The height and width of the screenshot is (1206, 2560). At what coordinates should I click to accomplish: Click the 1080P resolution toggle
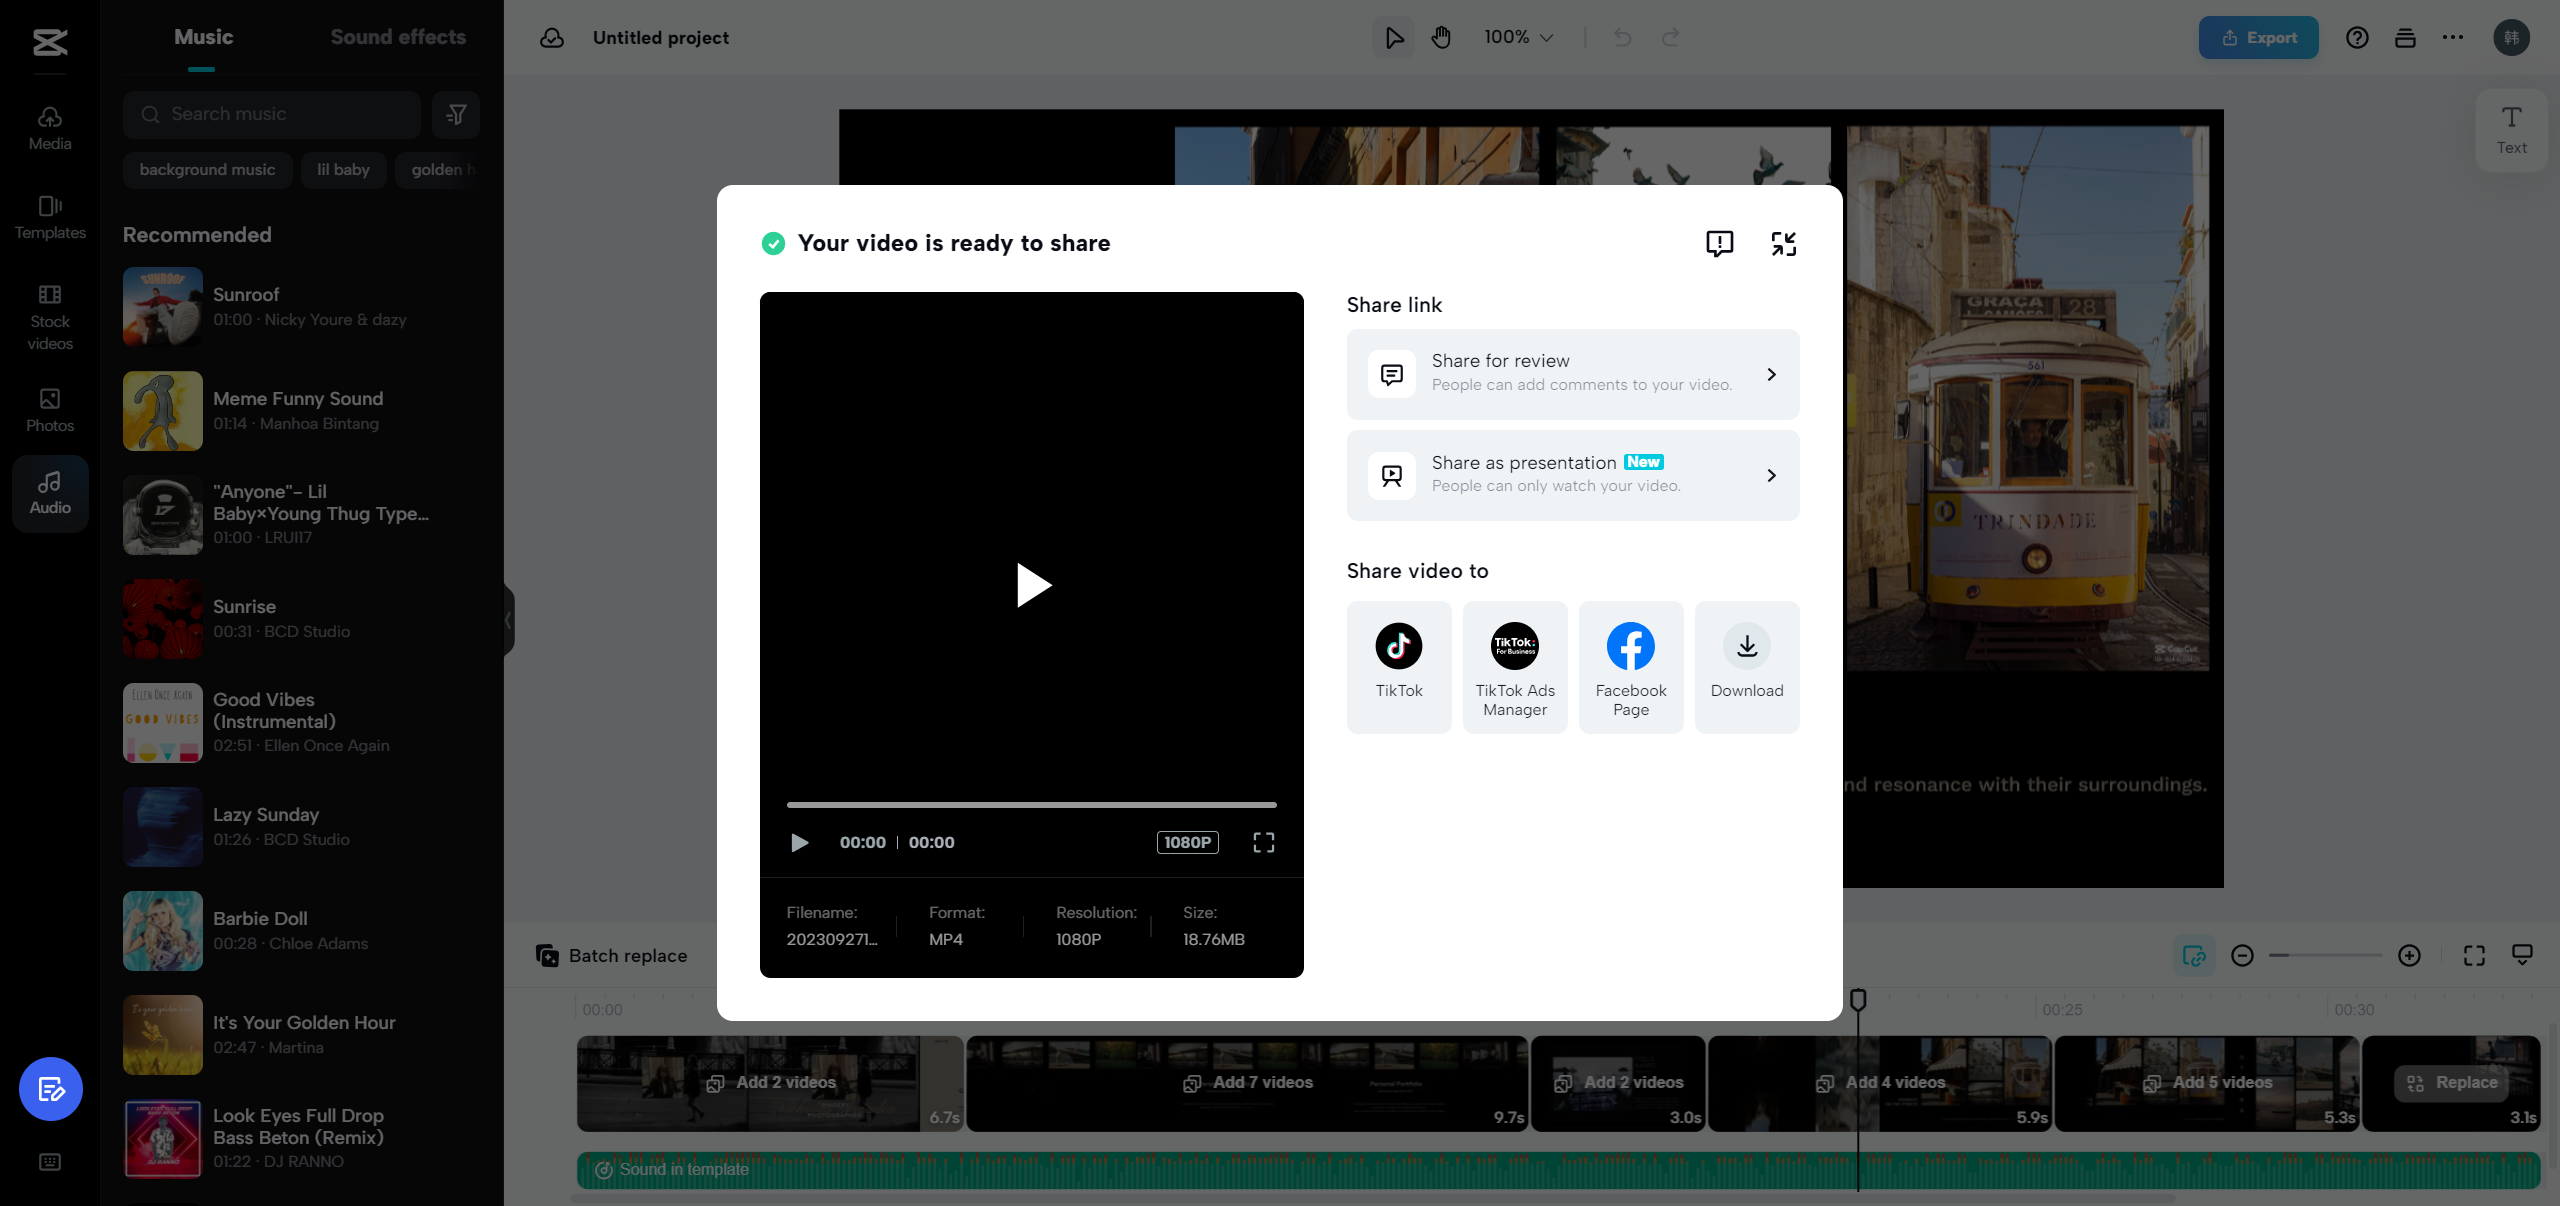point(1189,840)
